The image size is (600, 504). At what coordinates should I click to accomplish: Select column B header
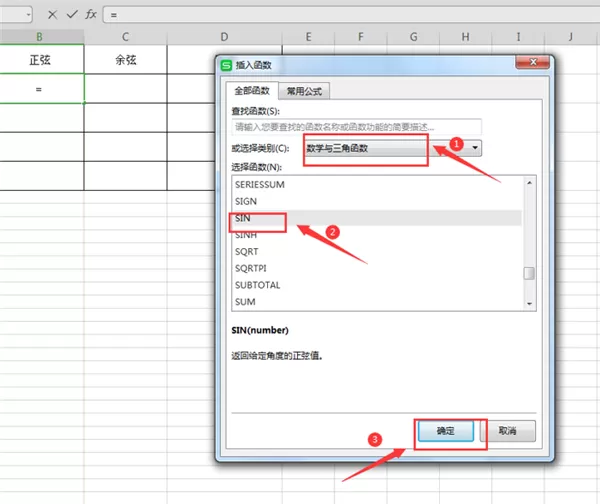click(40, 37)
